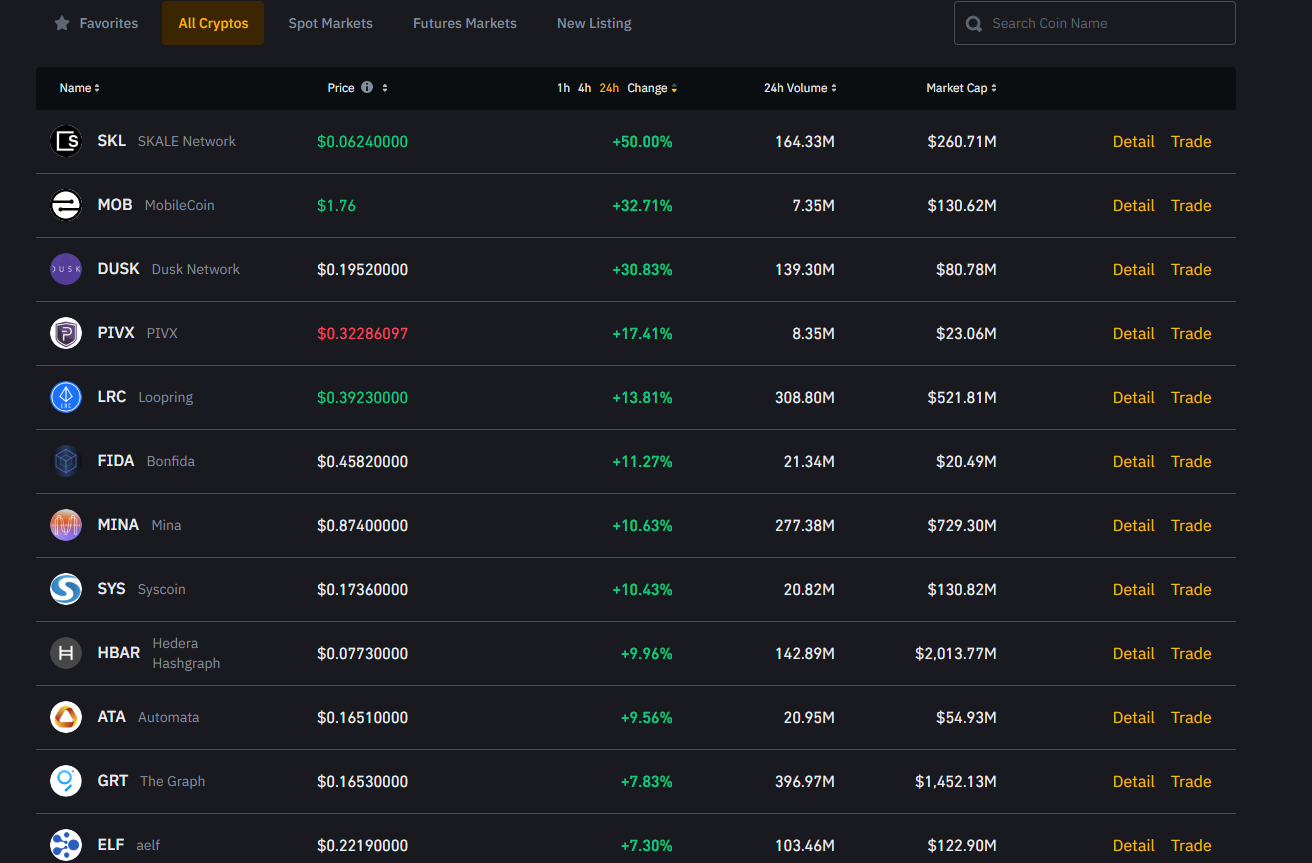
Task: Click Trade link for HBAR
Action: pos(1191,653)
